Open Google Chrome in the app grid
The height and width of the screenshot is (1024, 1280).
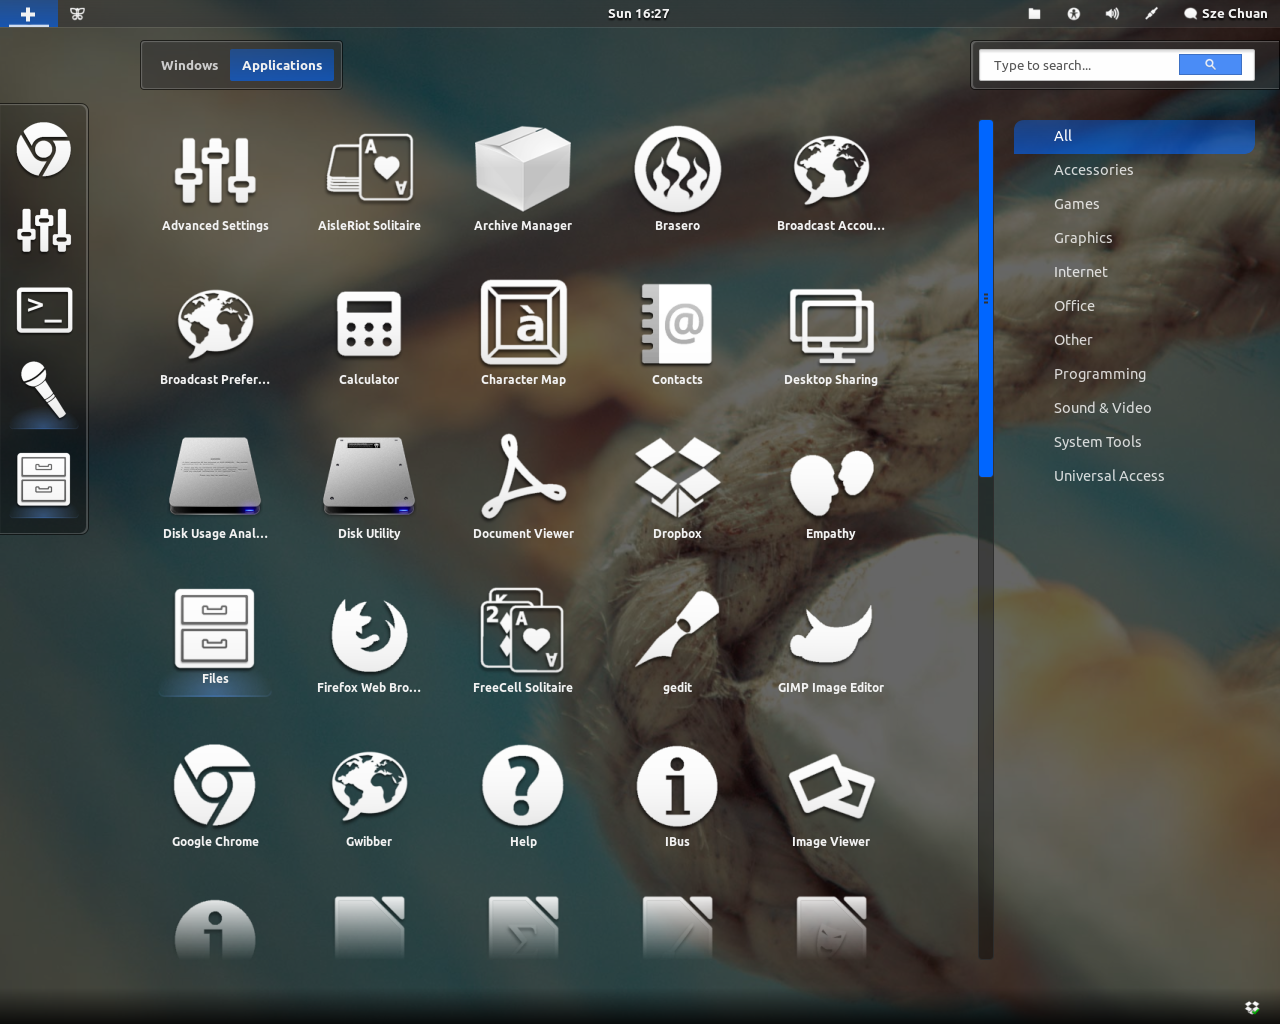point(215,797)
